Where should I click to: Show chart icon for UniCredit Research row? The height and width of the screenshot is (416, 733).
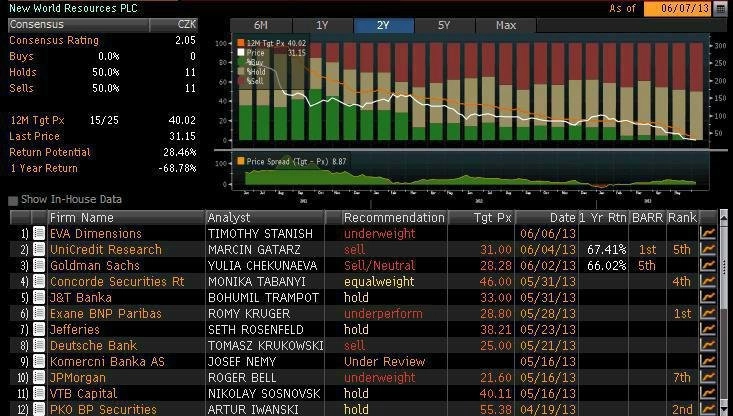[708, 249]
